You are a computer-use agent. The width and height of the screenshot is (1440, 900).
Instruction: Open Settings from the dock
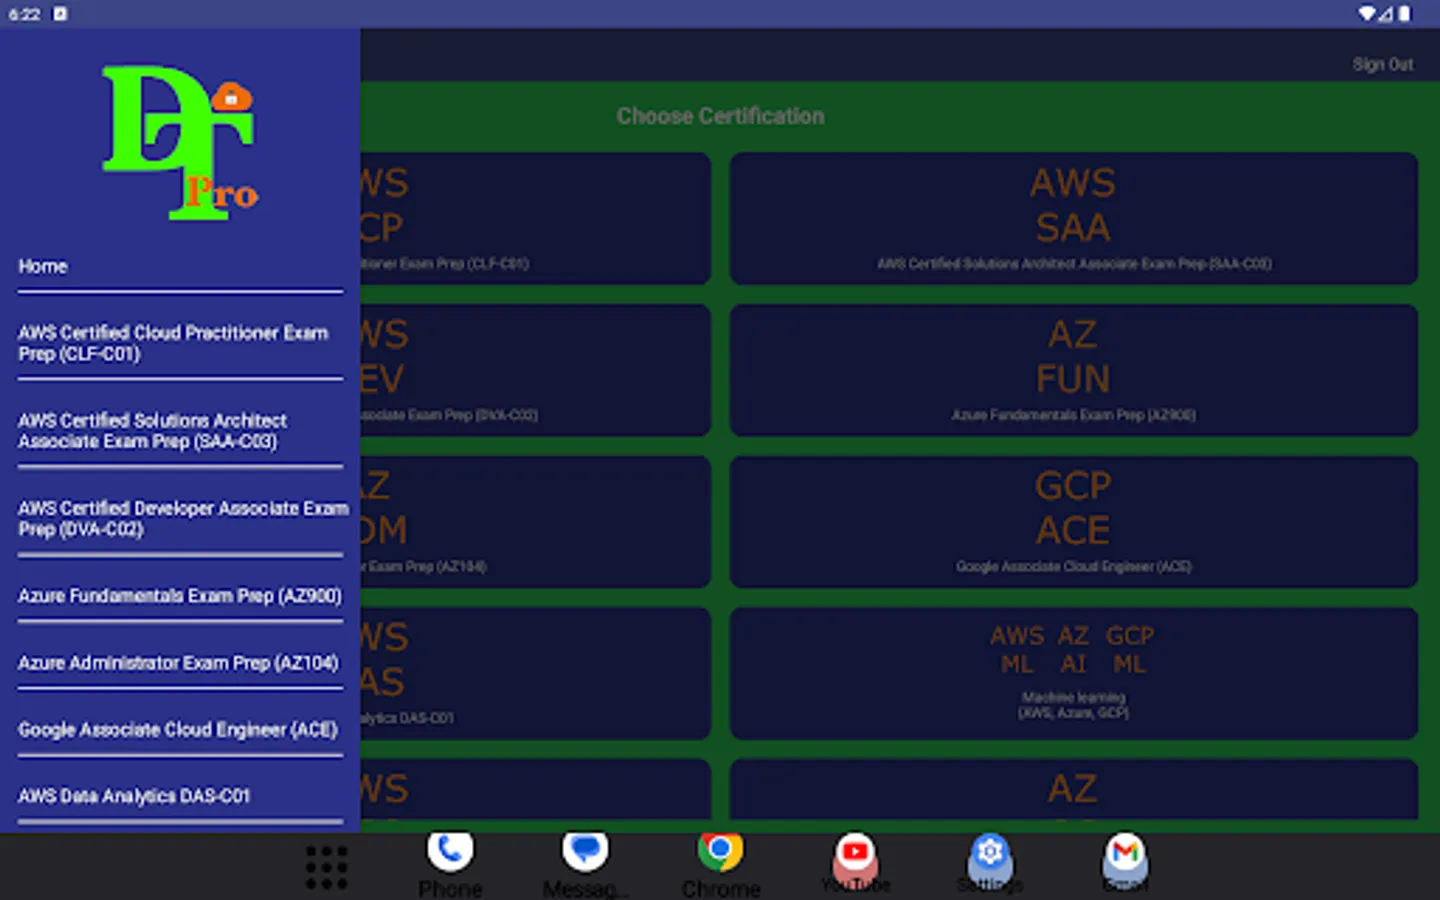click(990, 864)
